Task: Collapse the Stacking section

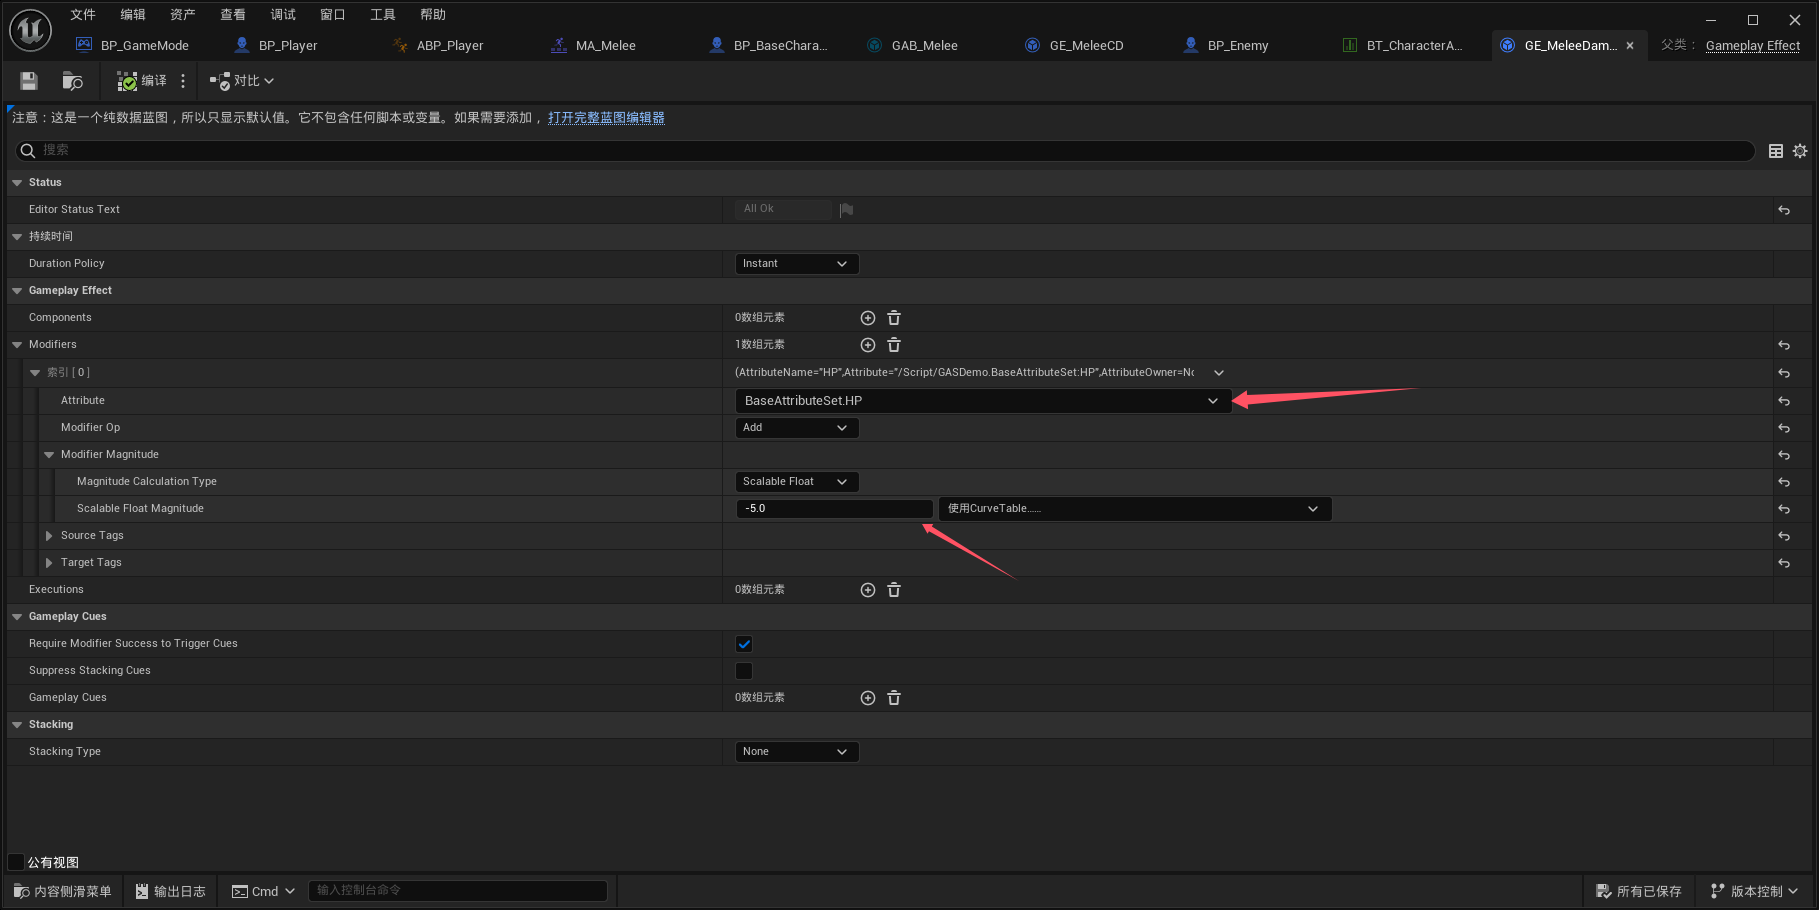Action: [x=17, y=725]
